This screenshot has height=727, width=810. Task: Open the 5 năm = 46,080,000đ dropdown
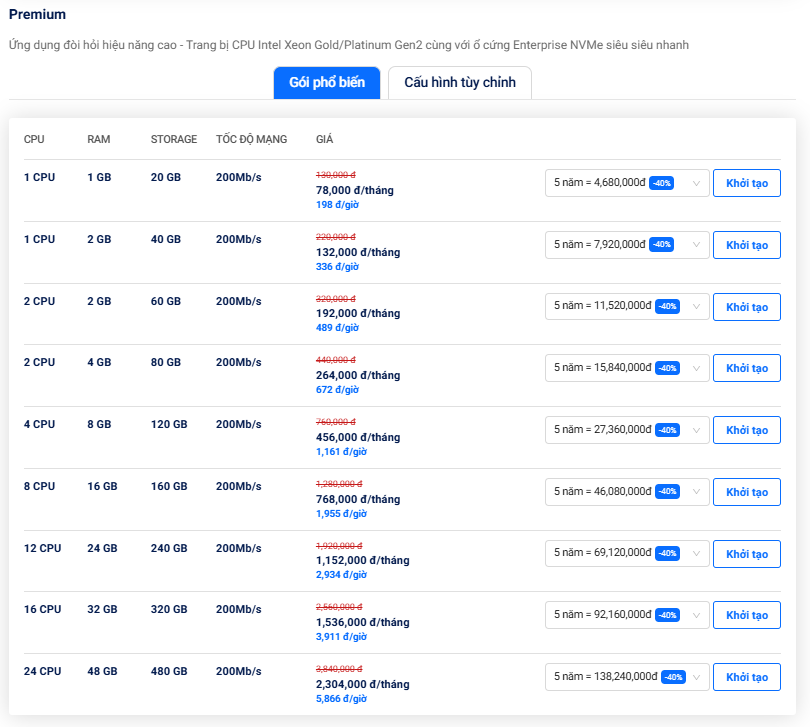pos(627,492)
